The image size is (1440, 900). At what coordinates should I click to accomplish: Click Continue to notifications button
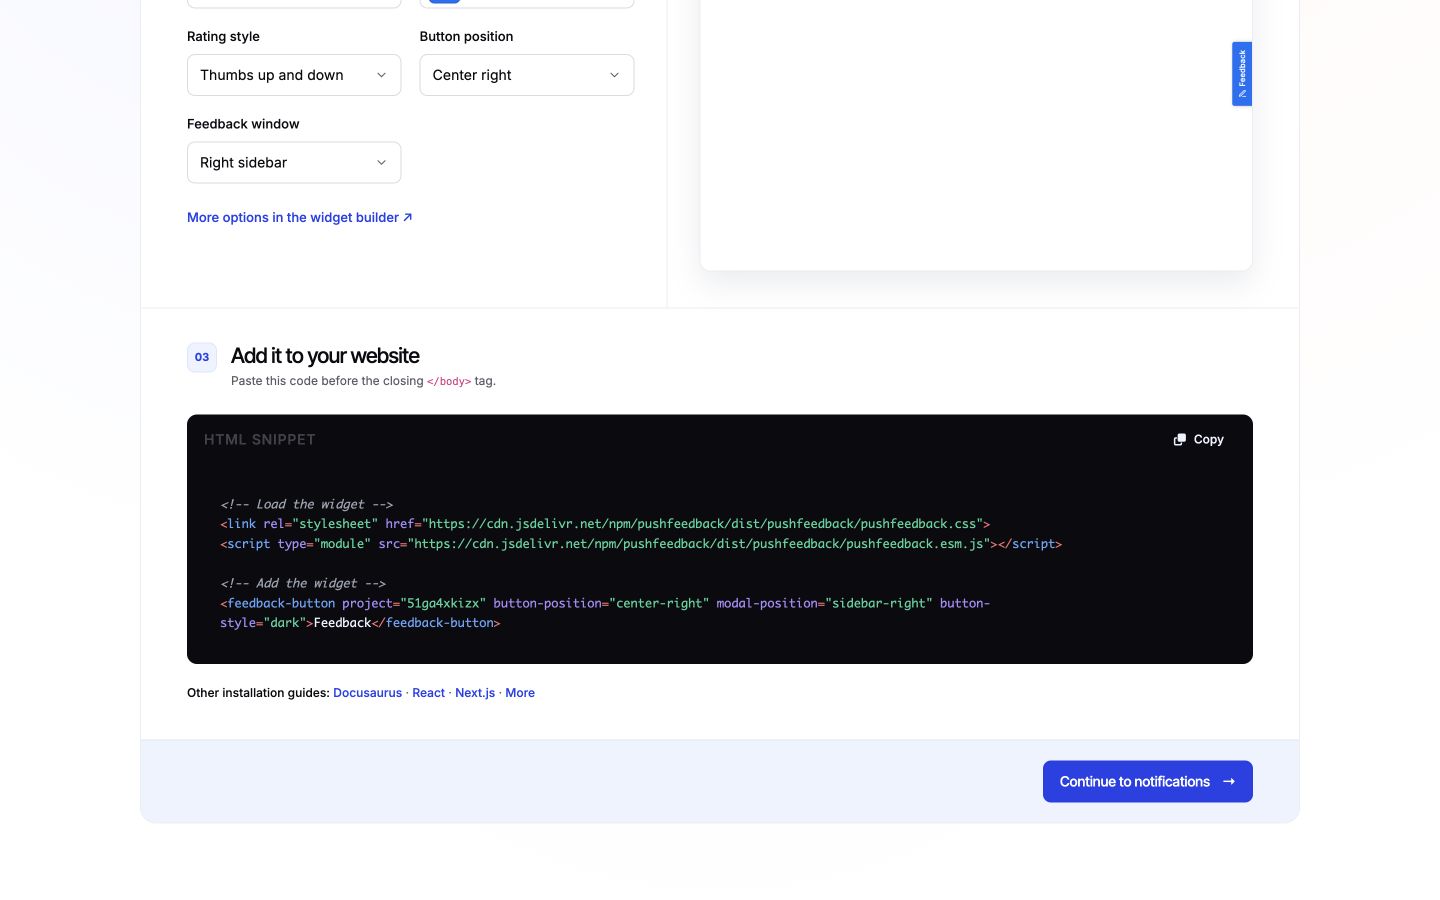(x=1148, y=781)
